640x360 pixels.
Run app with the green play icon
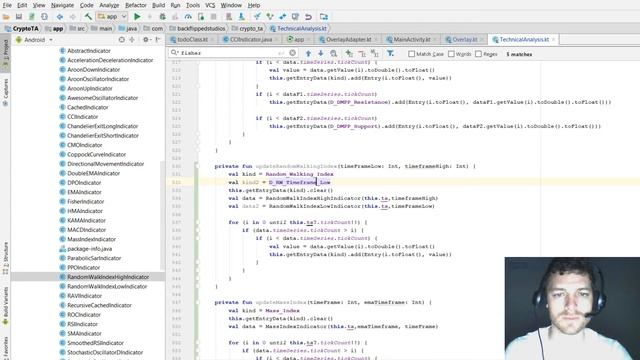137,17
